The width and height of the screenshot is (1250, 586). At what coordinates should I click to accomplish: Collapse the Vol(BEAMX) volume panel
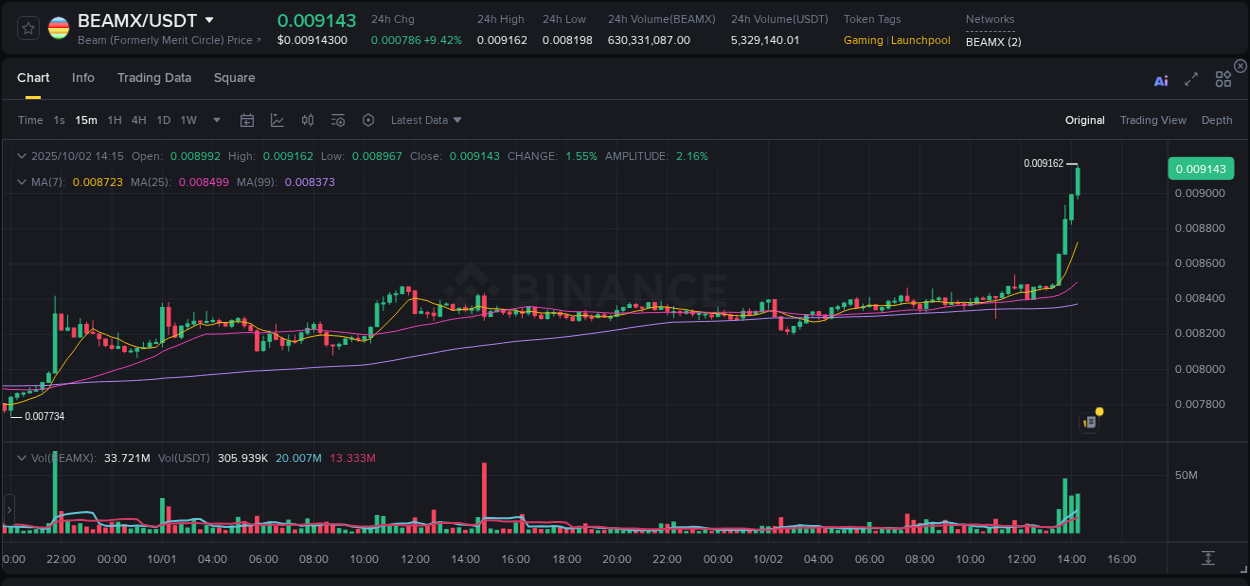tap(20, 456)
